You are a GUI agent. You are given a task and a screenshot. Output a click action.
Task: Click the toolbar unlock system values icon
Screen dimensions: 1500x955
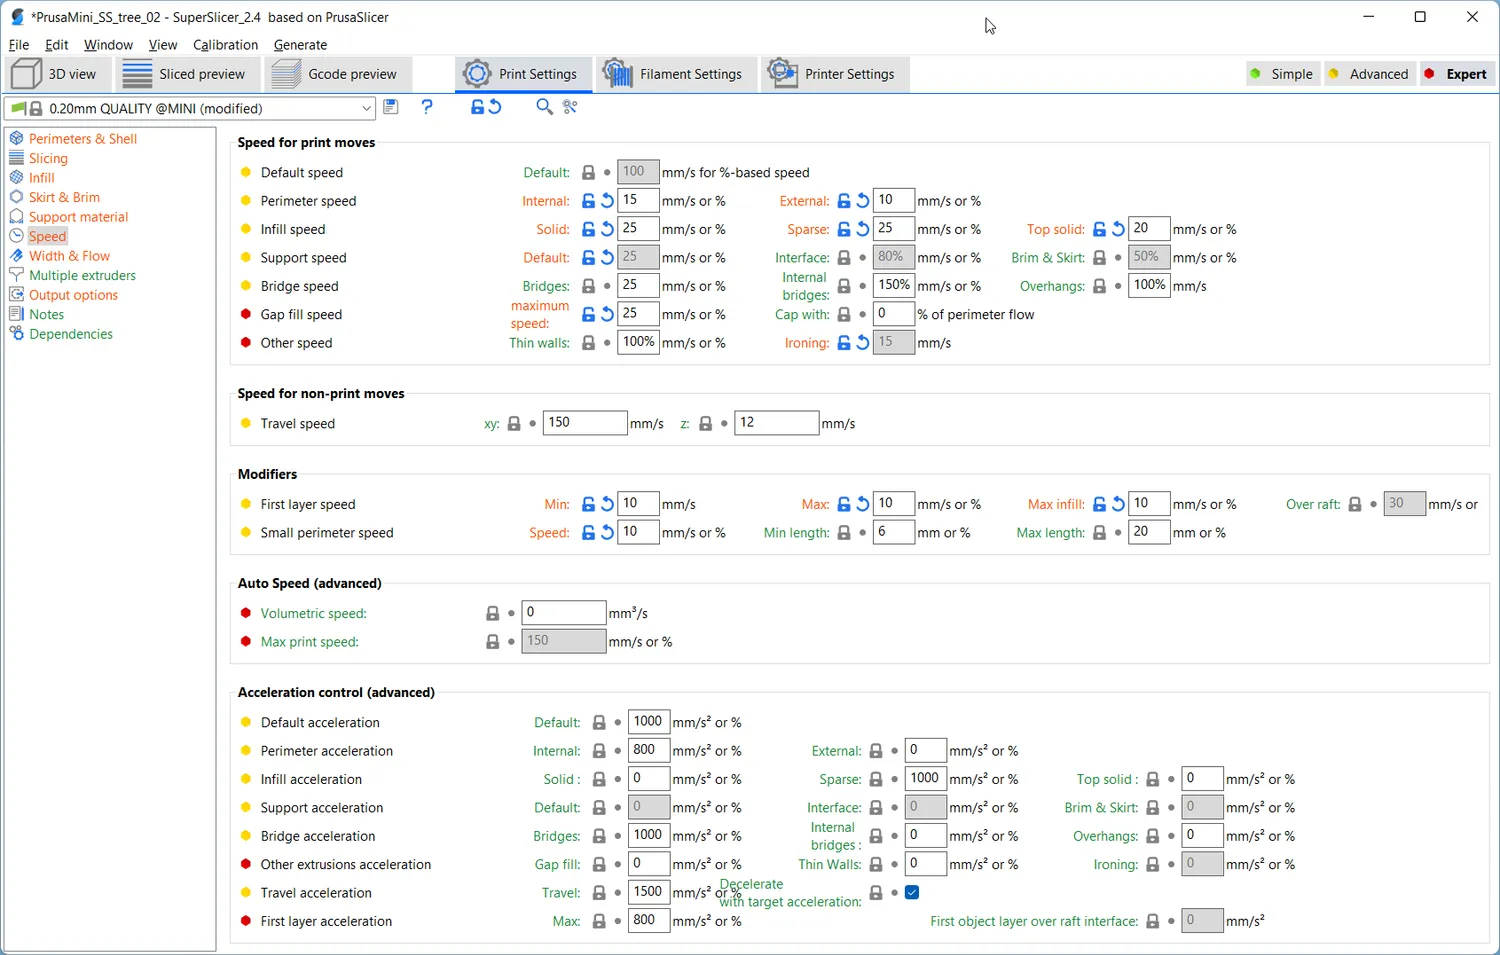coord(478,107)
